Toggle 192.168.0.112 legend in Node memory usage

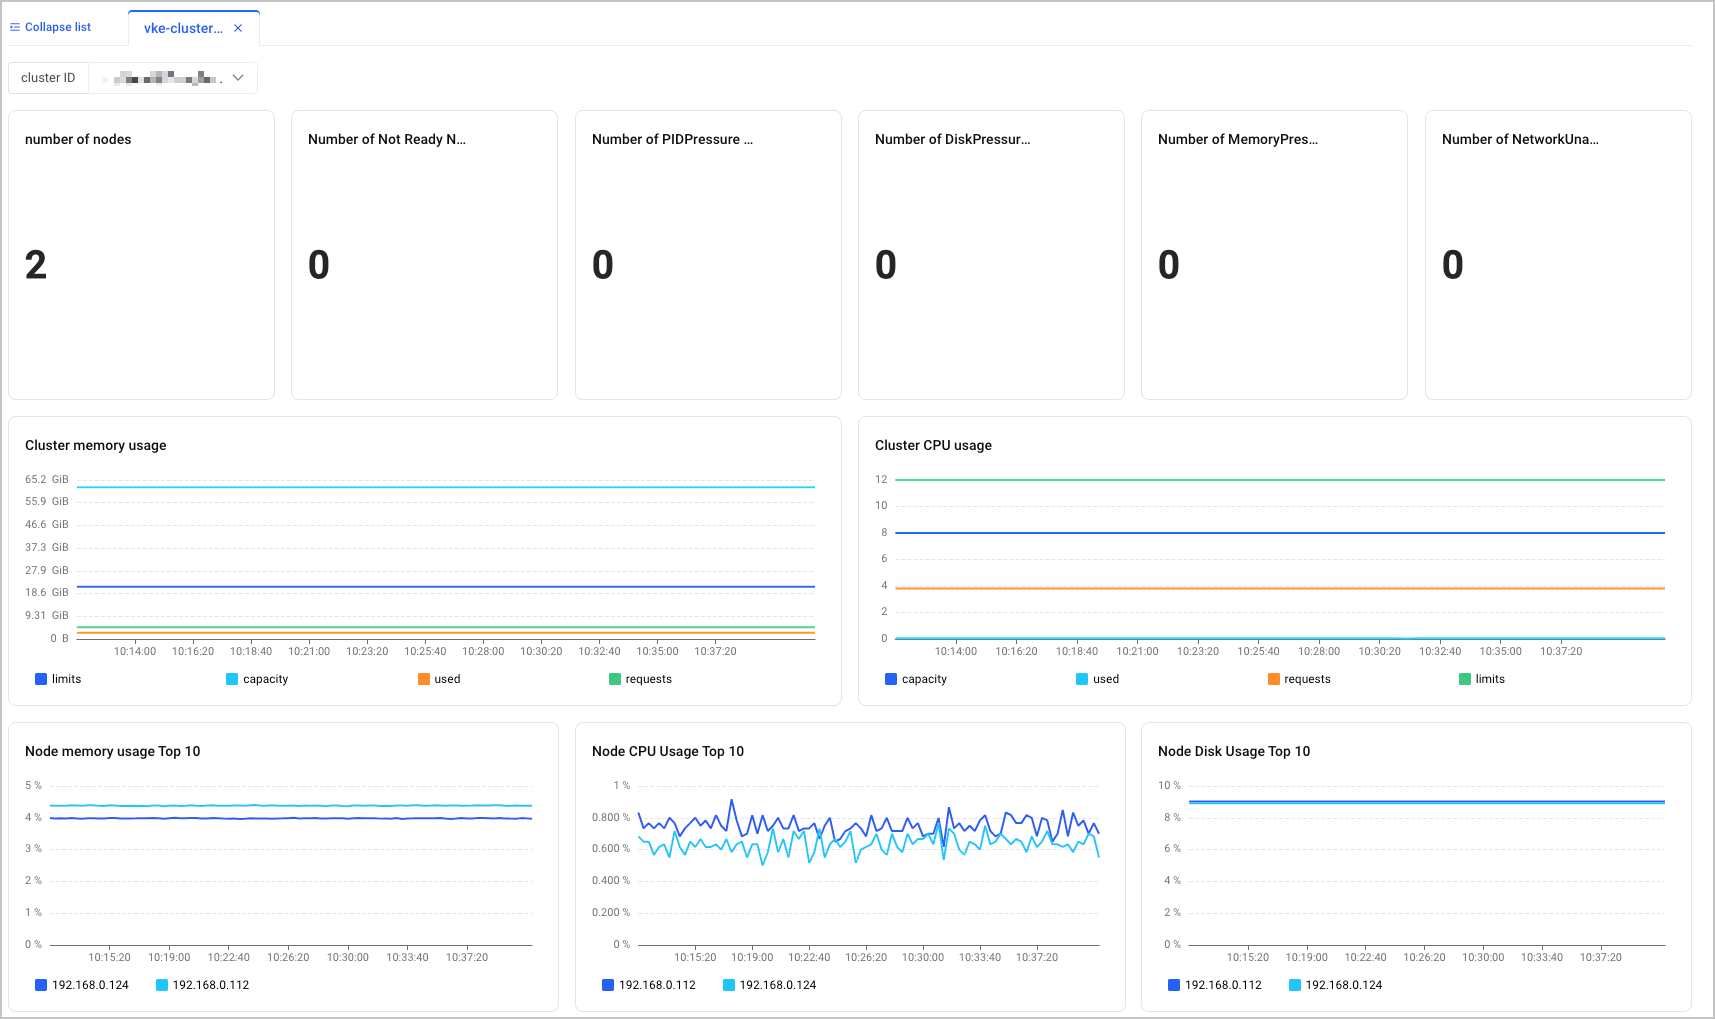point(203,985)
